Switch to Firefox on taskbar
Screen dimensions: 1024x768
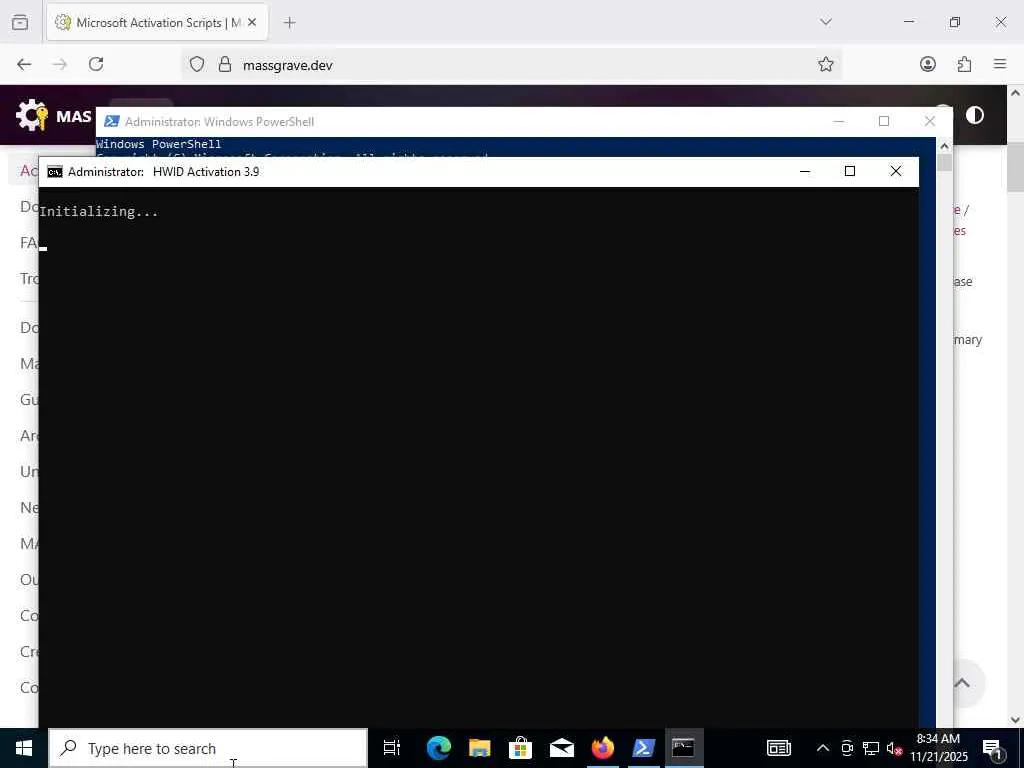[x=603, y=748]
